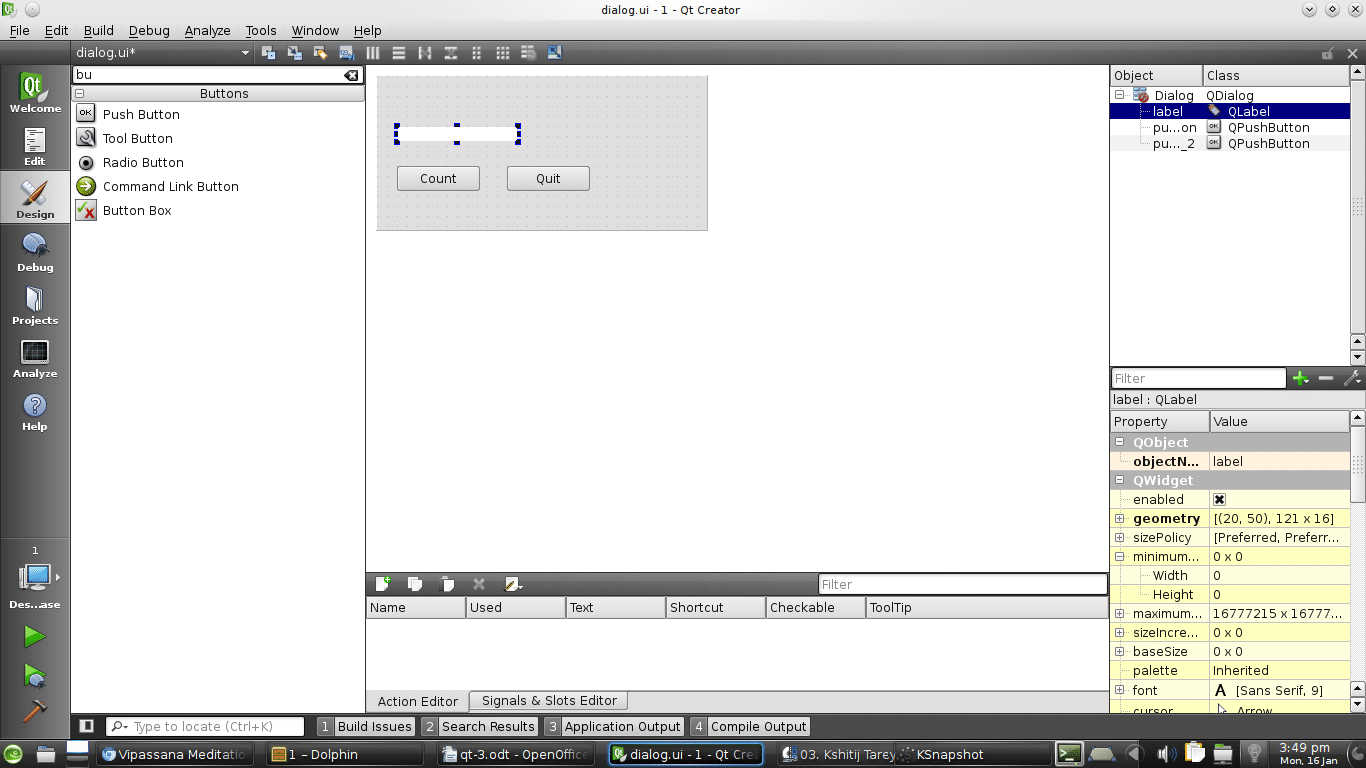Click the volume icon in system tray
The height and width of the screenshot is (768, 1366).
[1164, 754]
